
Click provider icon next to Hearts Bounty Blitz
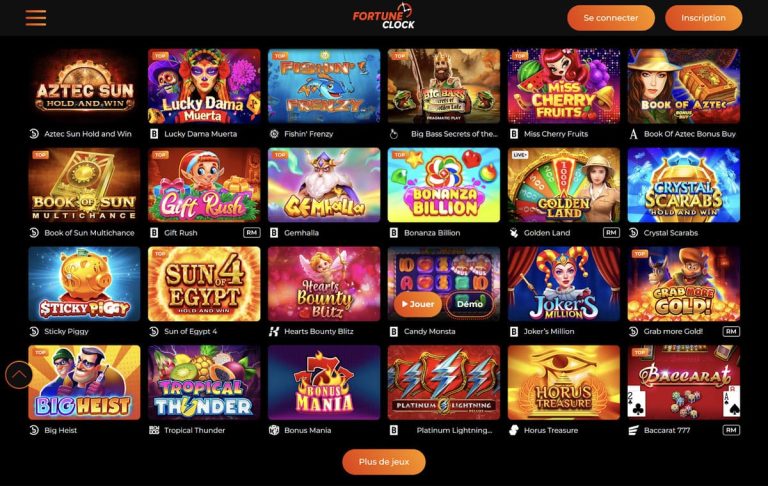(x=274, y=332)
